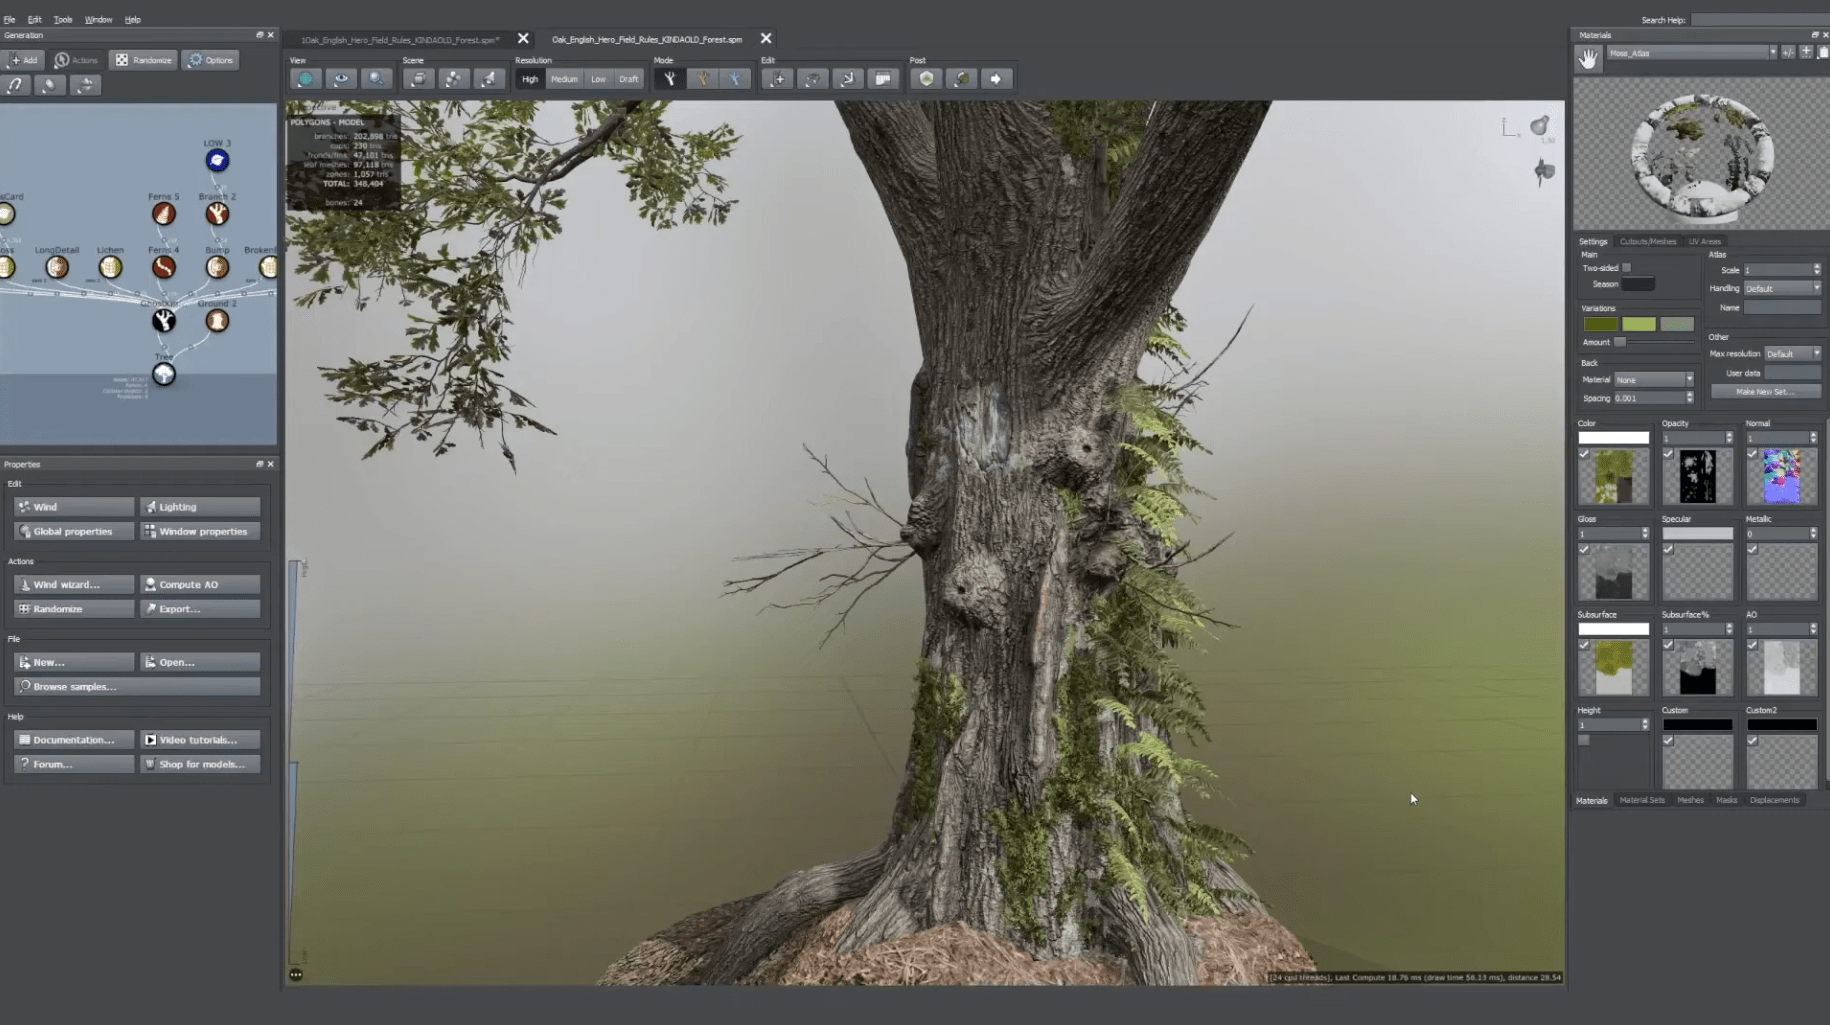1830x1025 pixels.
Task: Click the hand icon in Materials panel
Action: (1588, 60)
